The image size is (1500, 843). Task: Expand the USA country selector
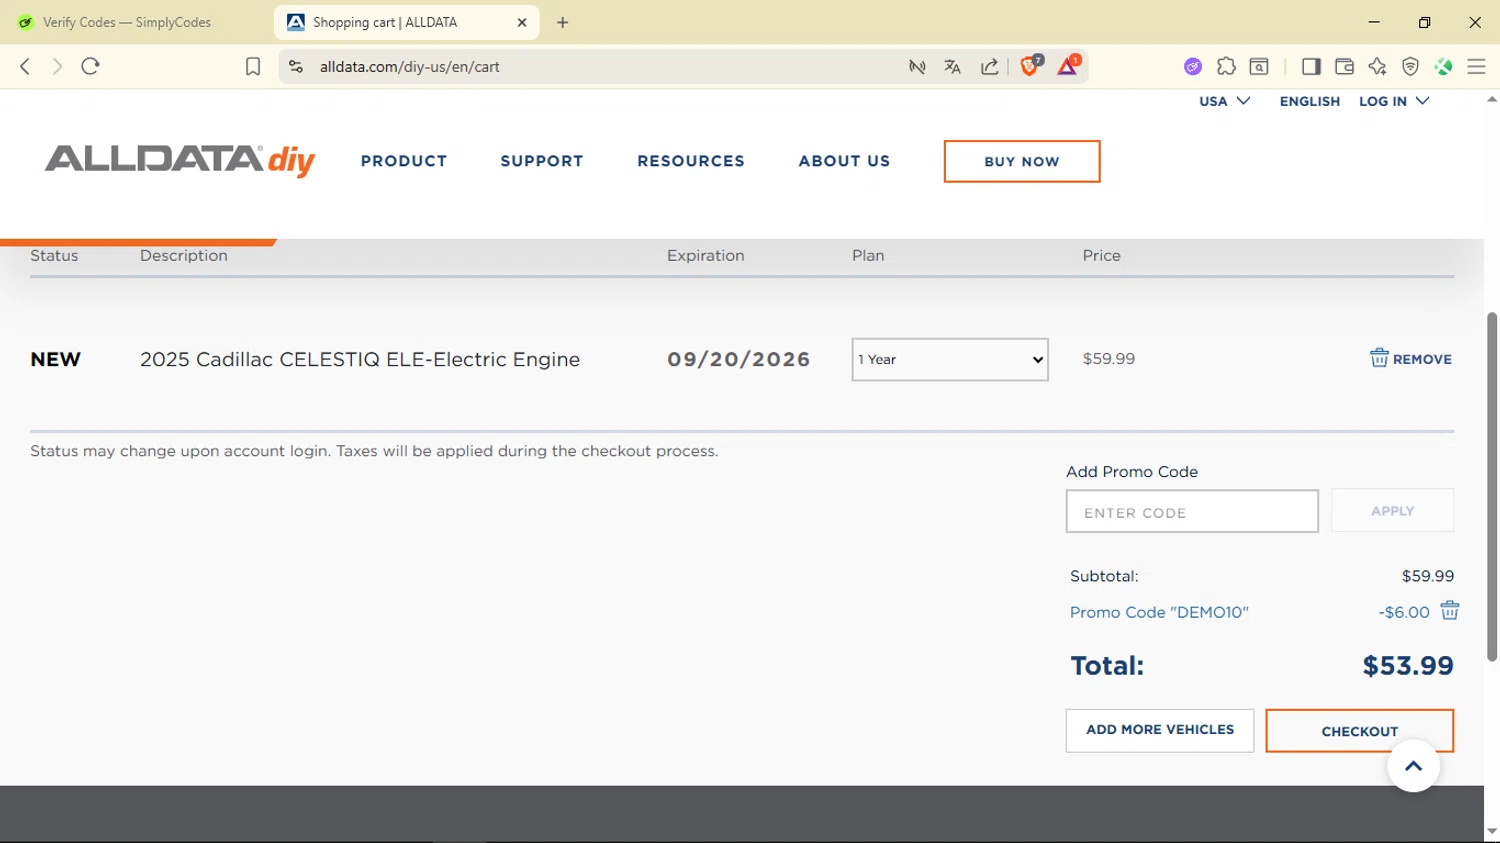tap(1225, 101)
